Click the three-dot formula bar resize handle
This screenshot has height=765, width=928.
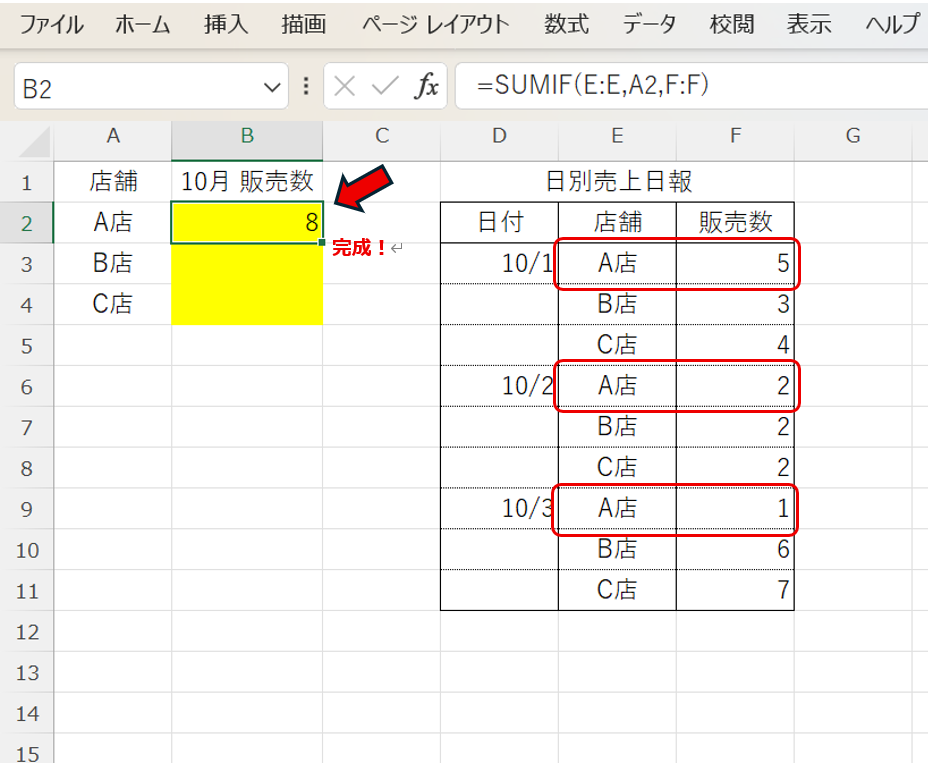pos(306,88)
